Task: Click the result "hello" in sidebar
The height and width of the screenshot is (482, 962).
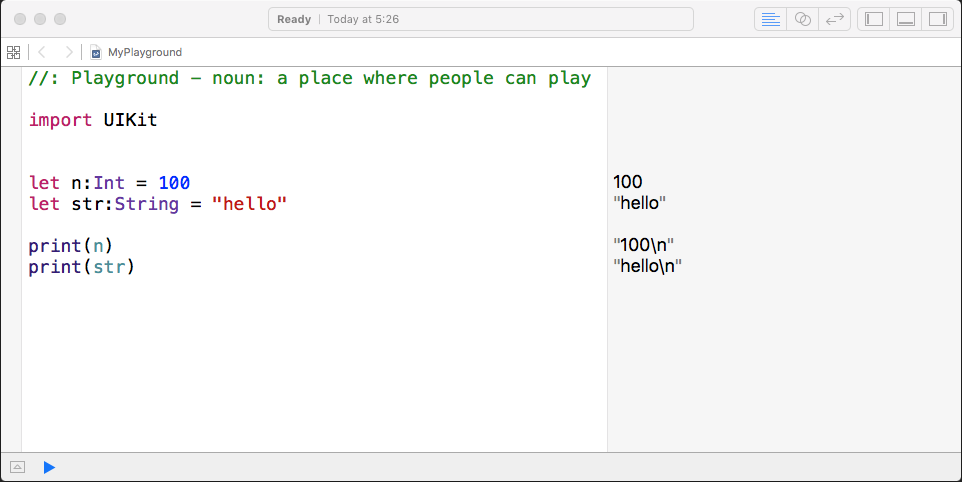Action: click(640, 203)
